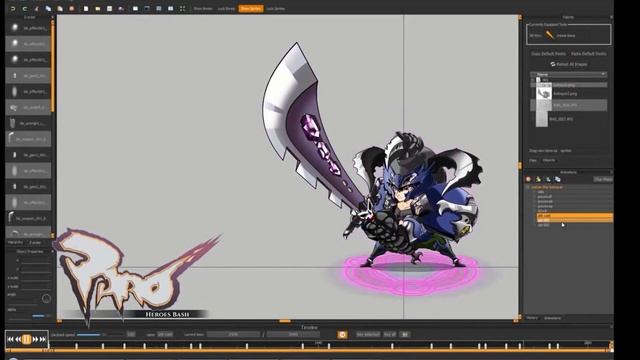The image size is (640, 360).
Task: Click the third icon in the Animations panel toolbar
Action: click(548, 179)
